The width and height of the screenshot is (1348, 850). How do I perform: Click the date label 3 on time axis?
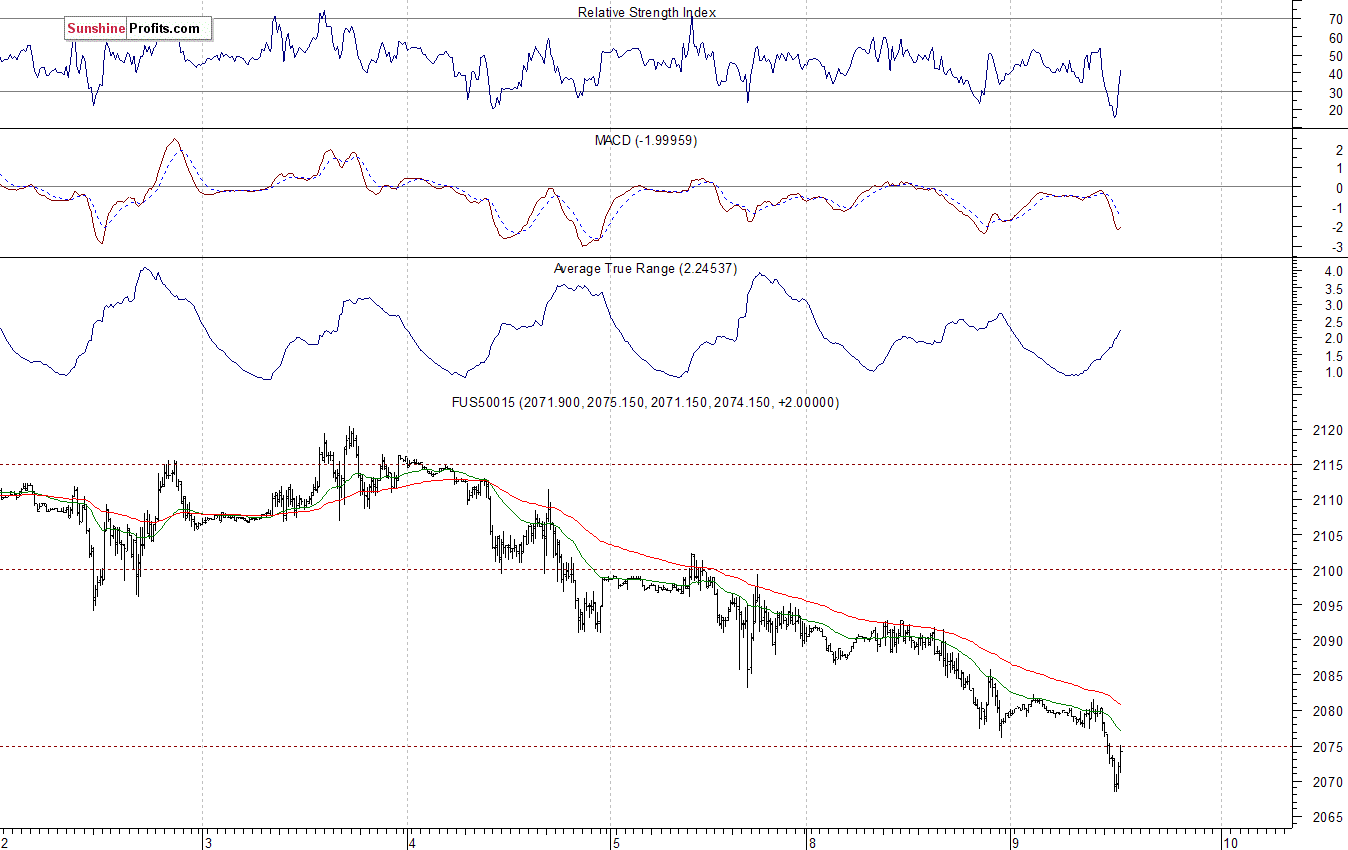point(207,842)
